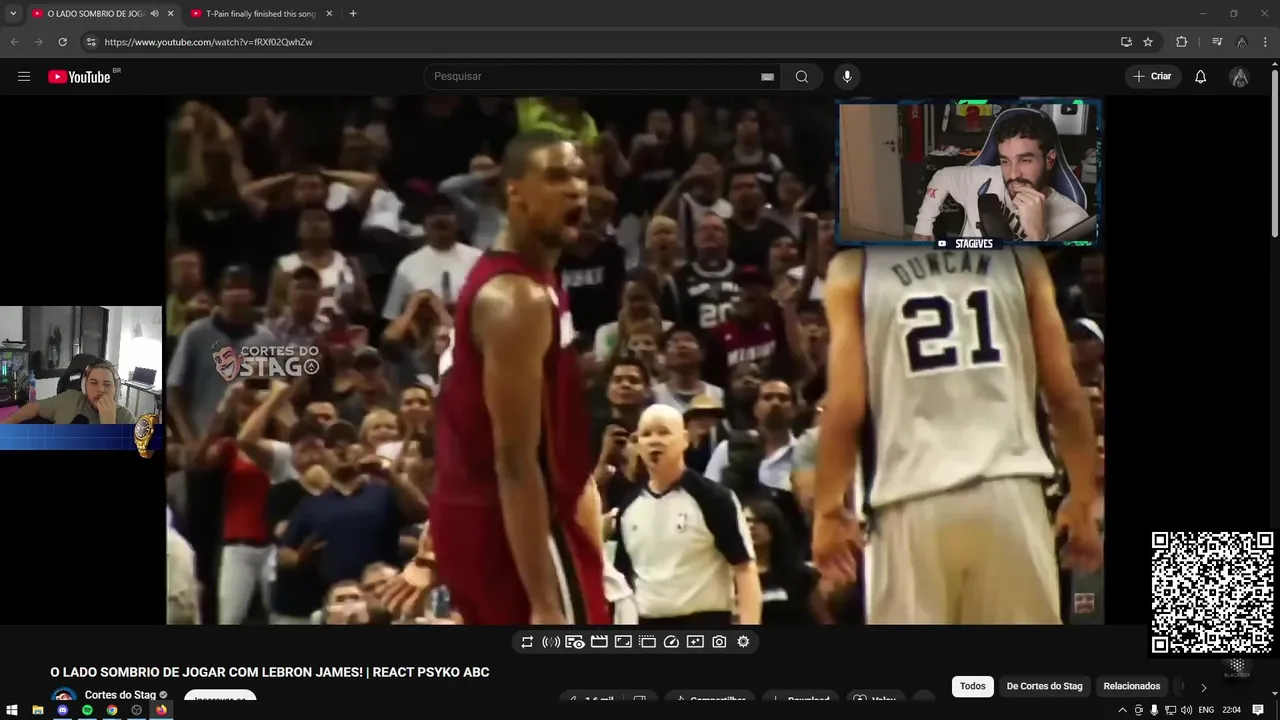The width and height of the screenshot is (1280, 720).
Task: Focus the Pesquisar search field
Action: [603, 77]
